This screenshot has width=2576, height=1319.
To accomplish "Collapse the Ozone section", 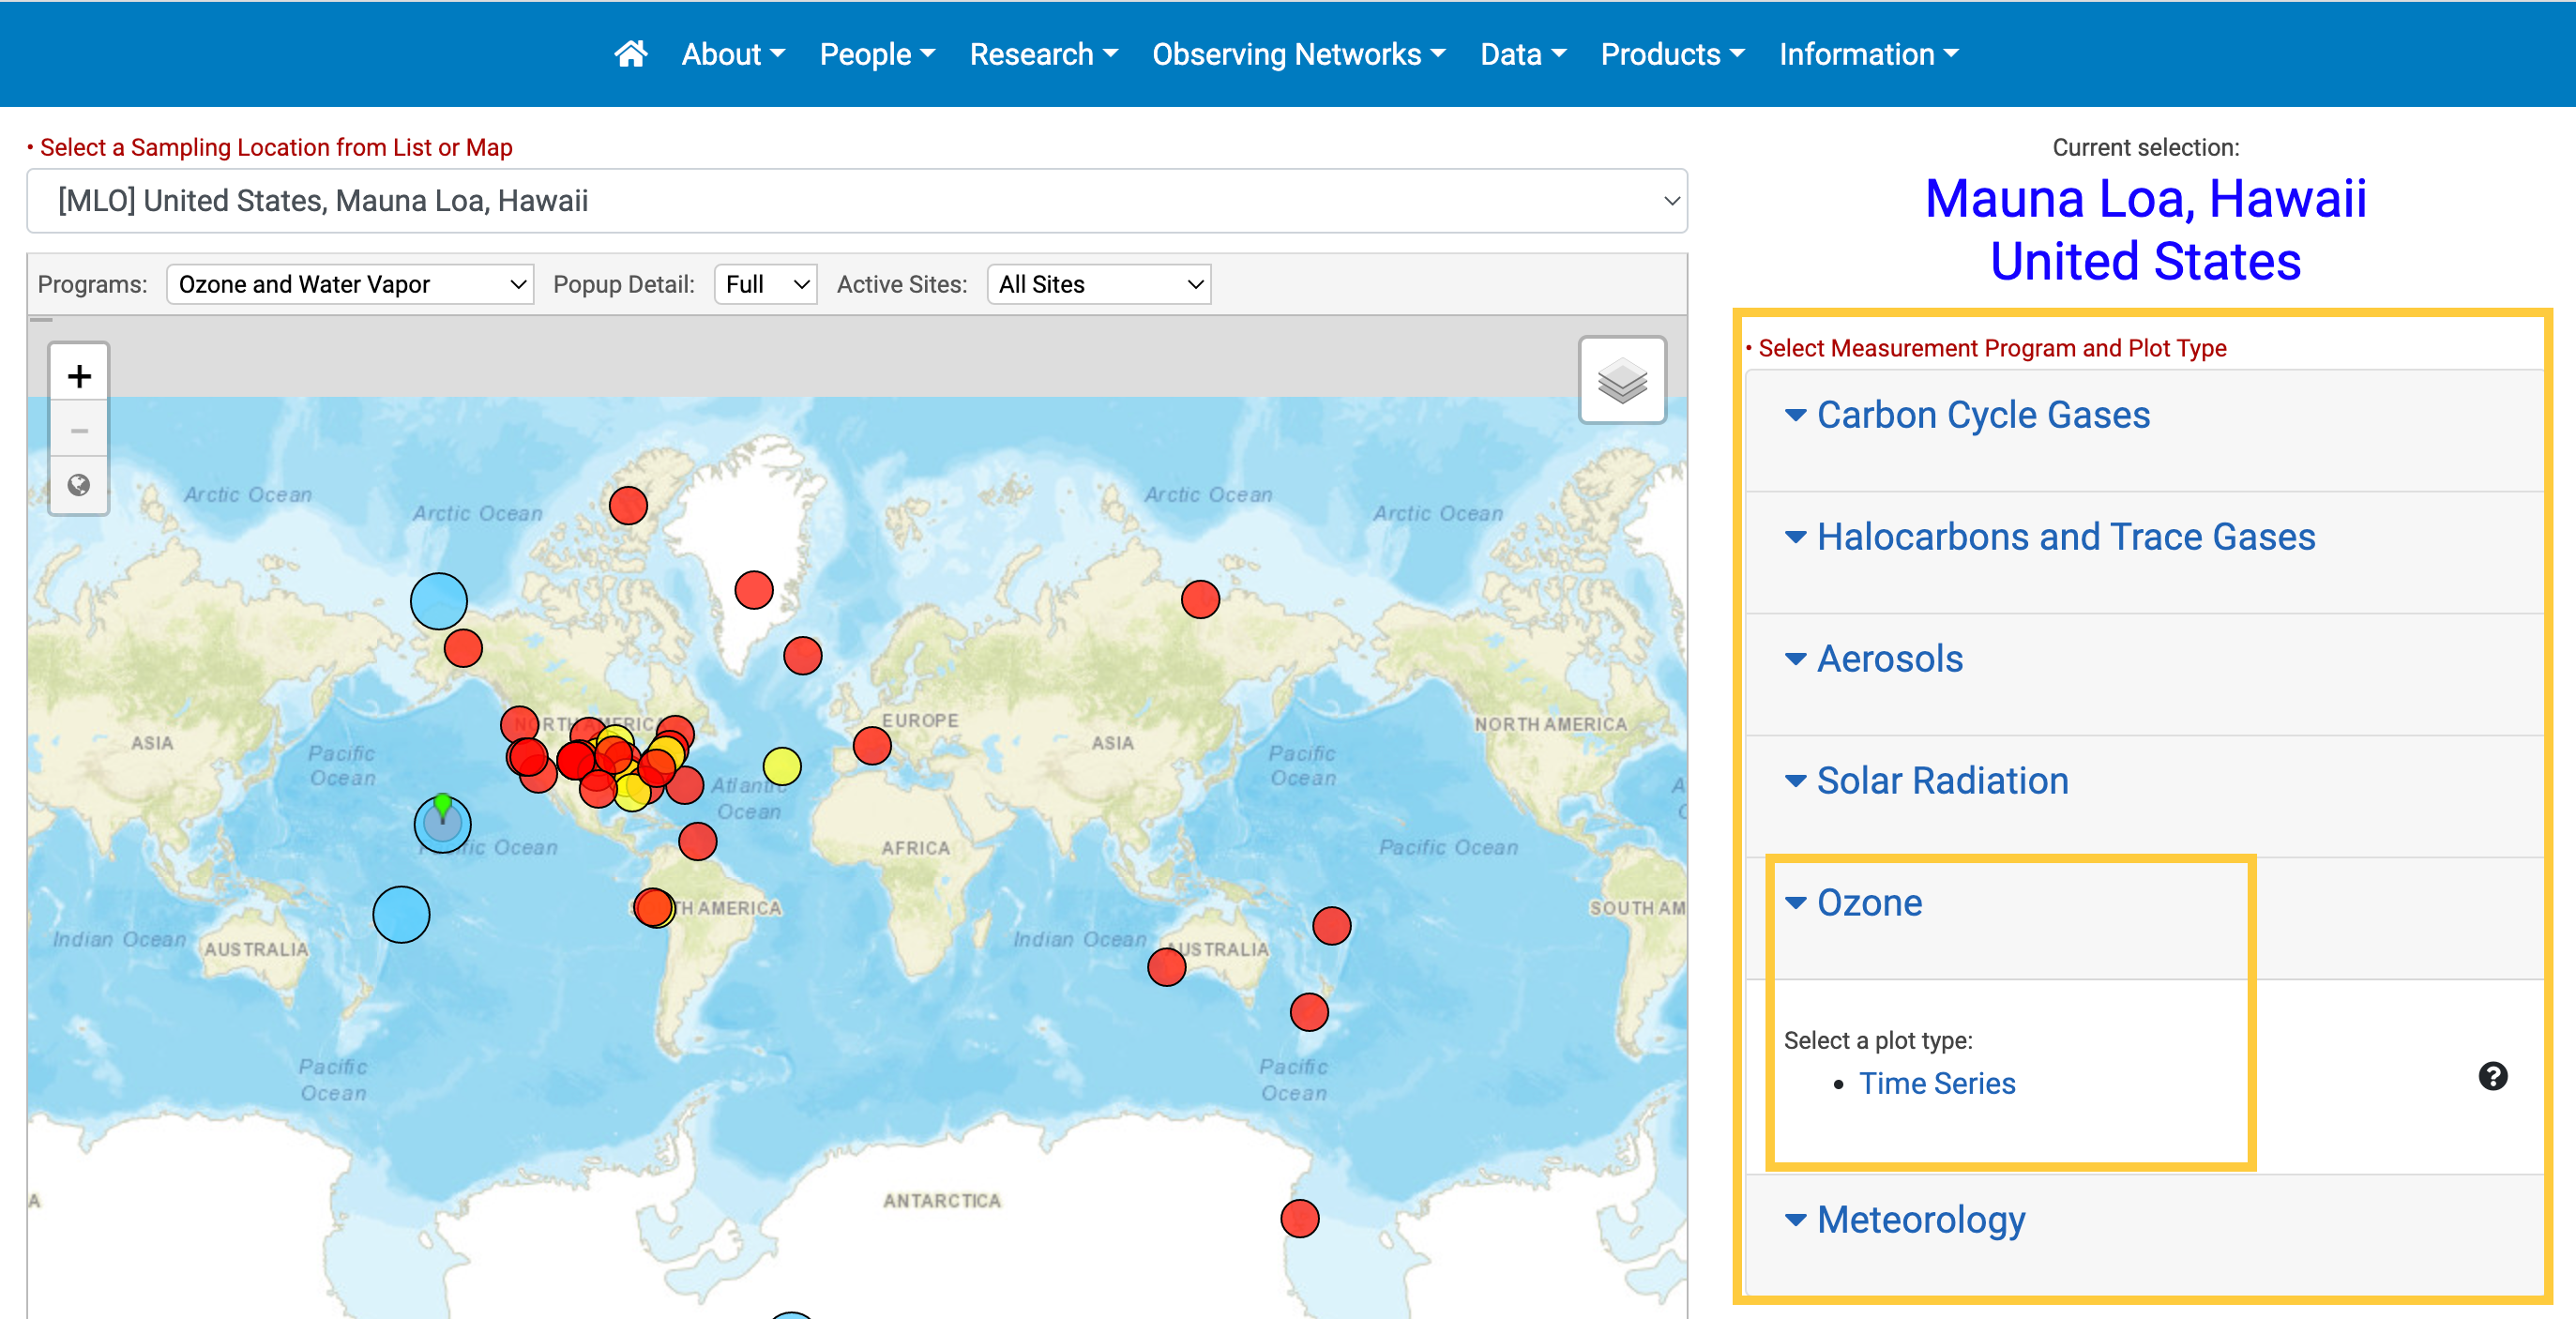I will (x=1868, y=903).
